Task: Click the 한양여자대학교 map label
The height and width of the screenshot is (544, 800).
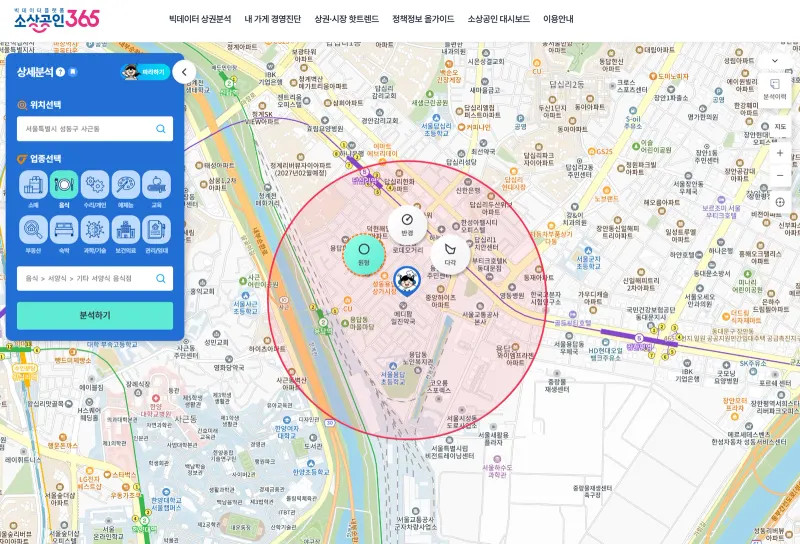Action: [x=286, y=432]
